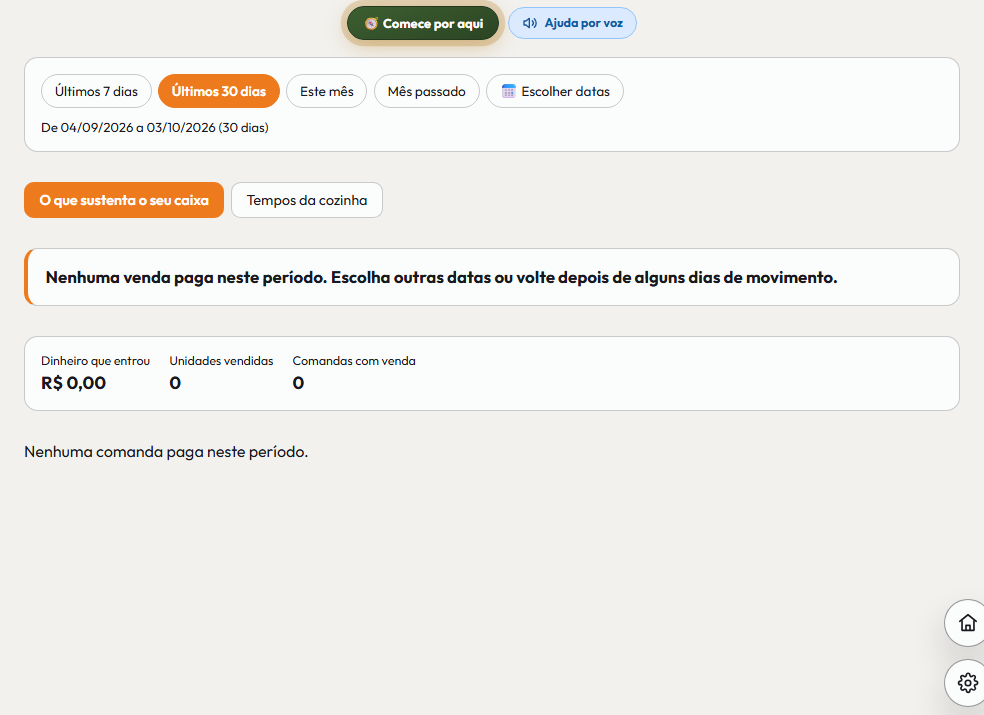984x715 pixels.
Task: Start the guide with Comece por aqui
Action: [x=423, y=23]
